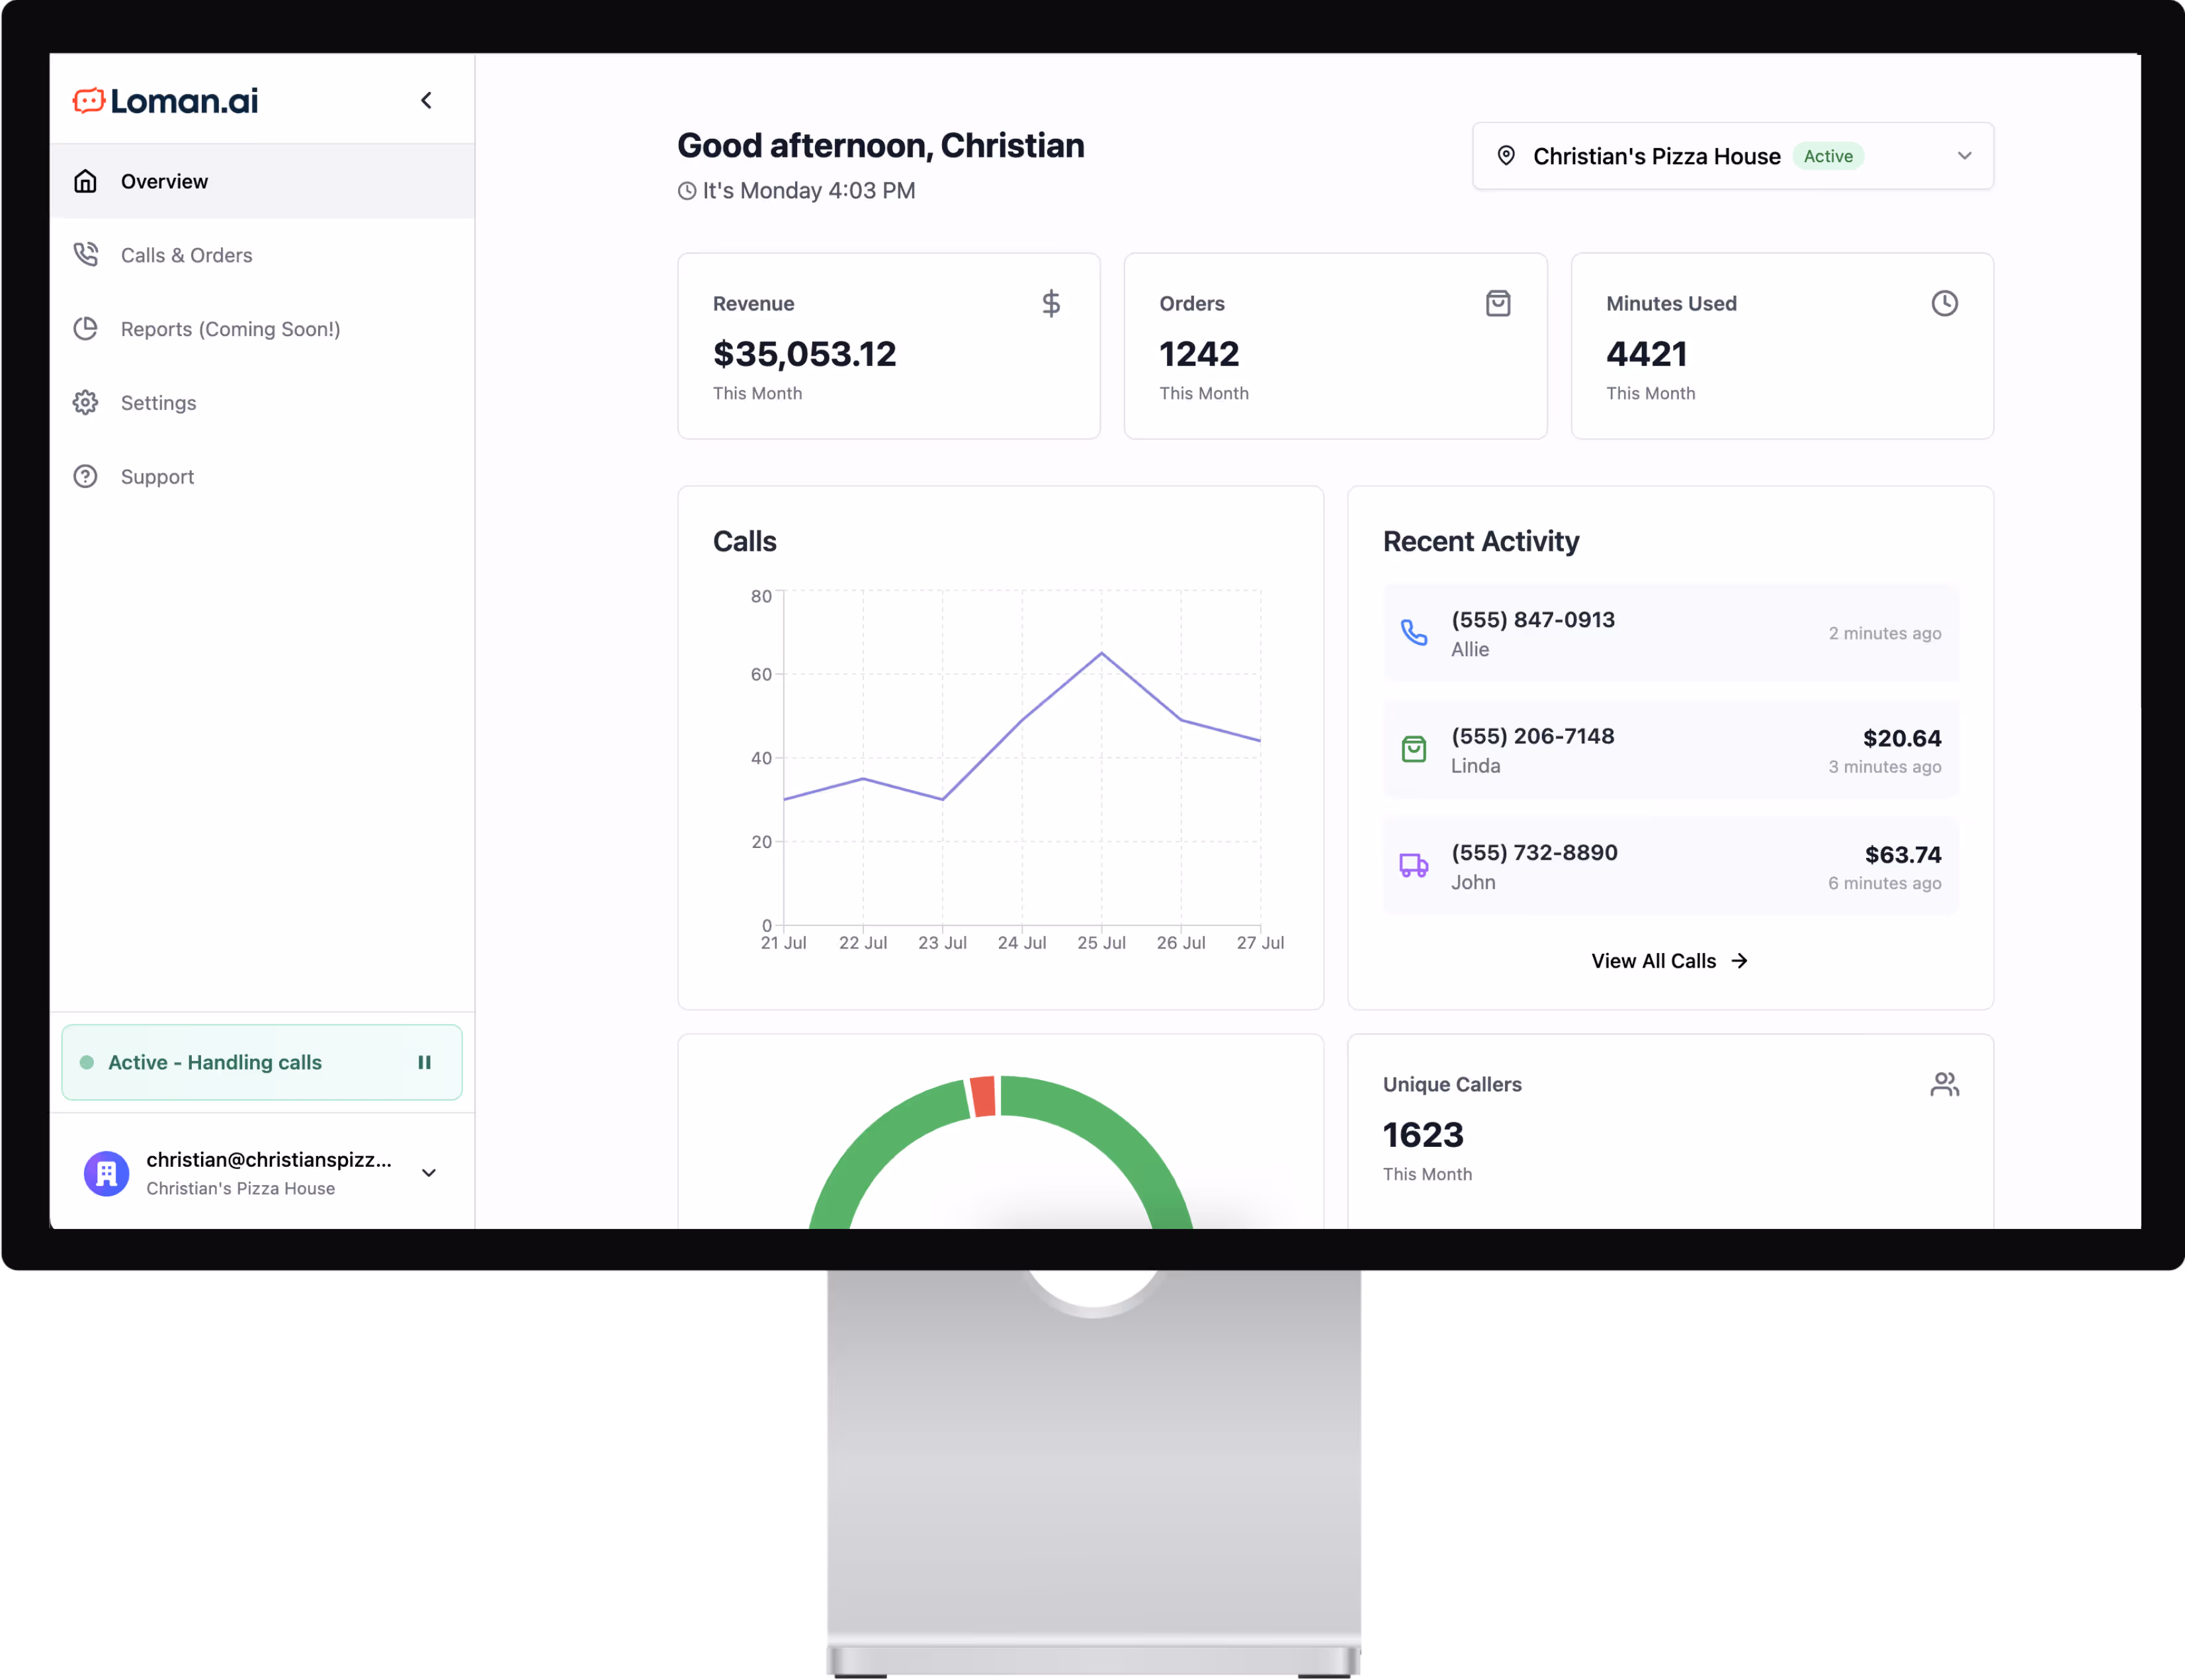Open the Christian's Pizza House location dropdown
The height and width of the screenshot is (1680, 2185).
1733,156
